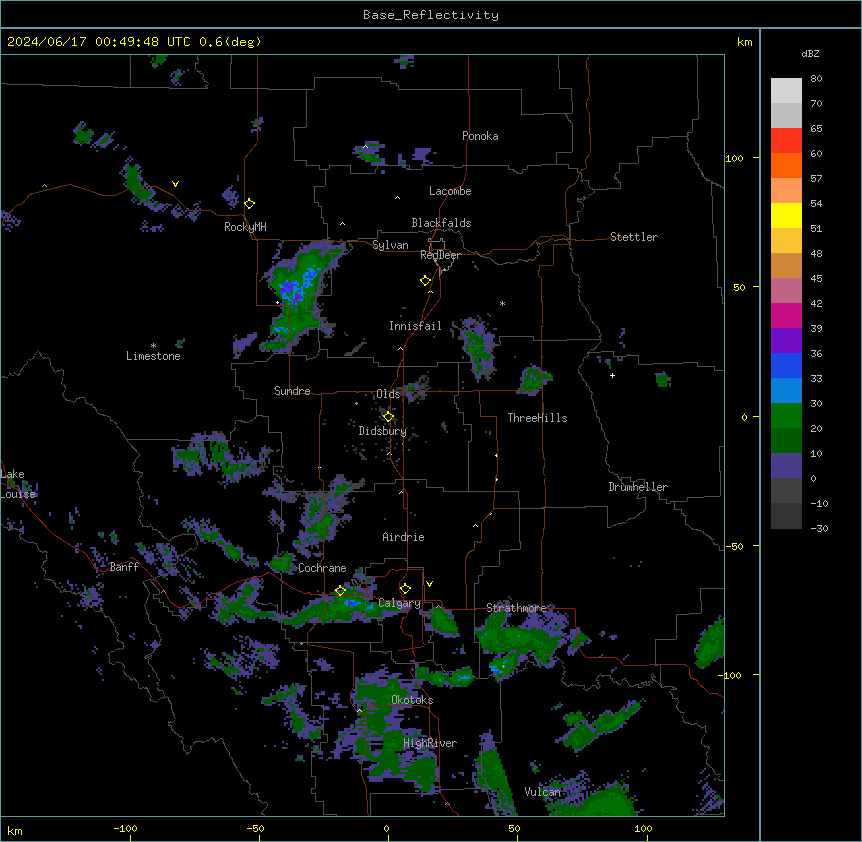The image size is (862, 842).
Task: Click the HighRiver label
Action: pos(430,743)
